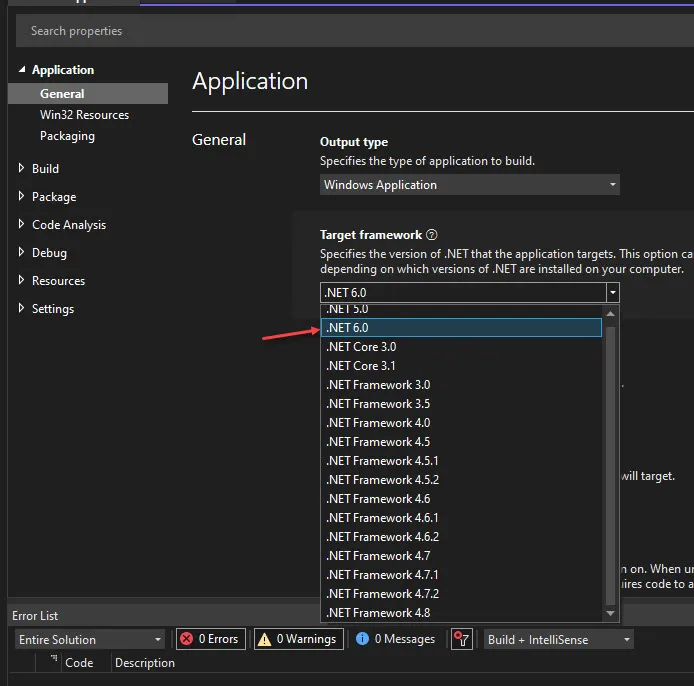Open the Packaging page
This screenshot has height=686, width=694.
(x=67, y=136)
